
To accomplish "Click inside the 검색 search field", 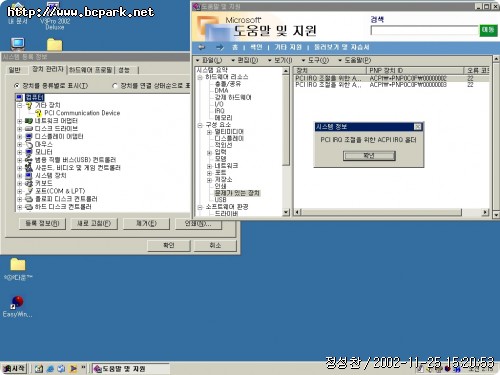I will (x=424, y=30).
